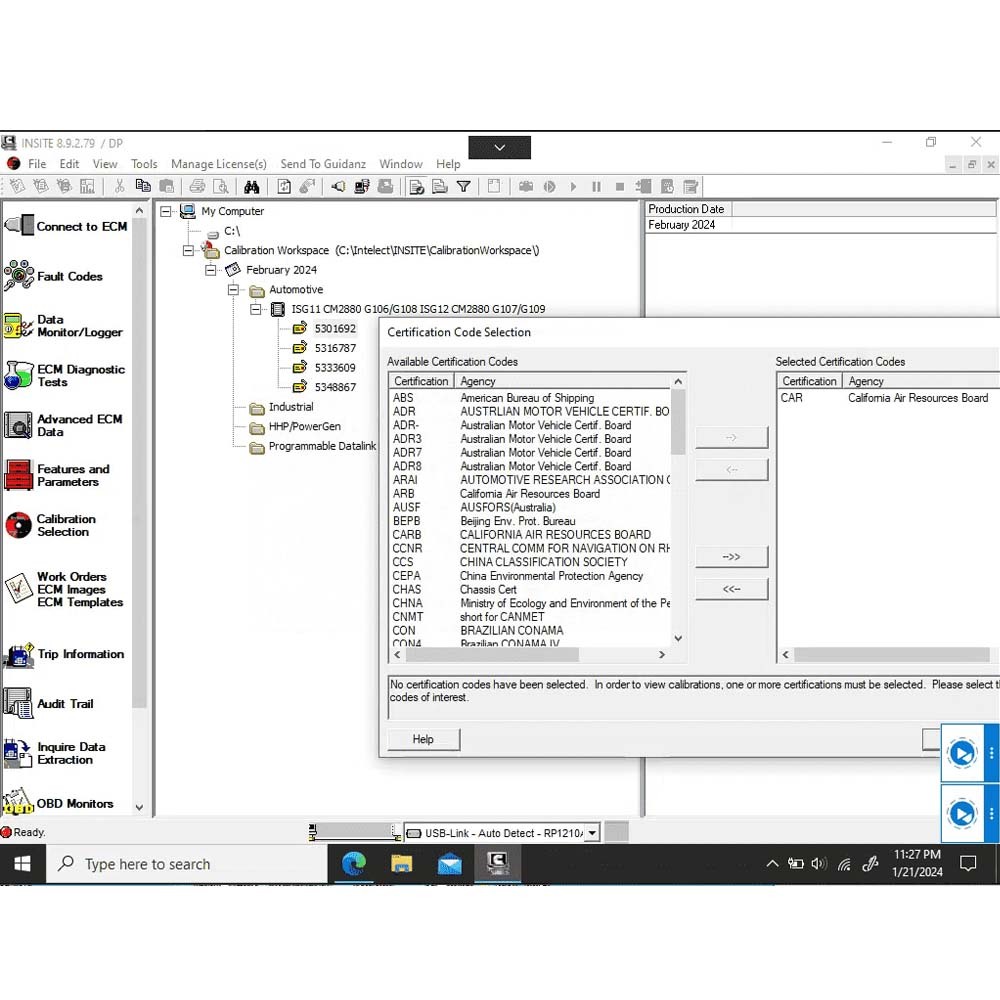This screenshot has width=1000, height=1000.
Task: Click the Copy toolbar icon
Action: tap(143, 186)
